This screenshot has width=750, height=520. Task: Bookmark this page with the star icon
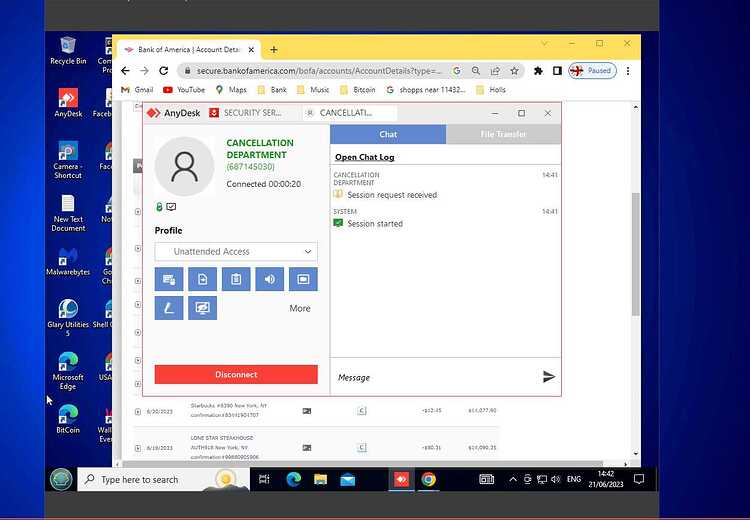pyautogui.click(x=514, y=71)
